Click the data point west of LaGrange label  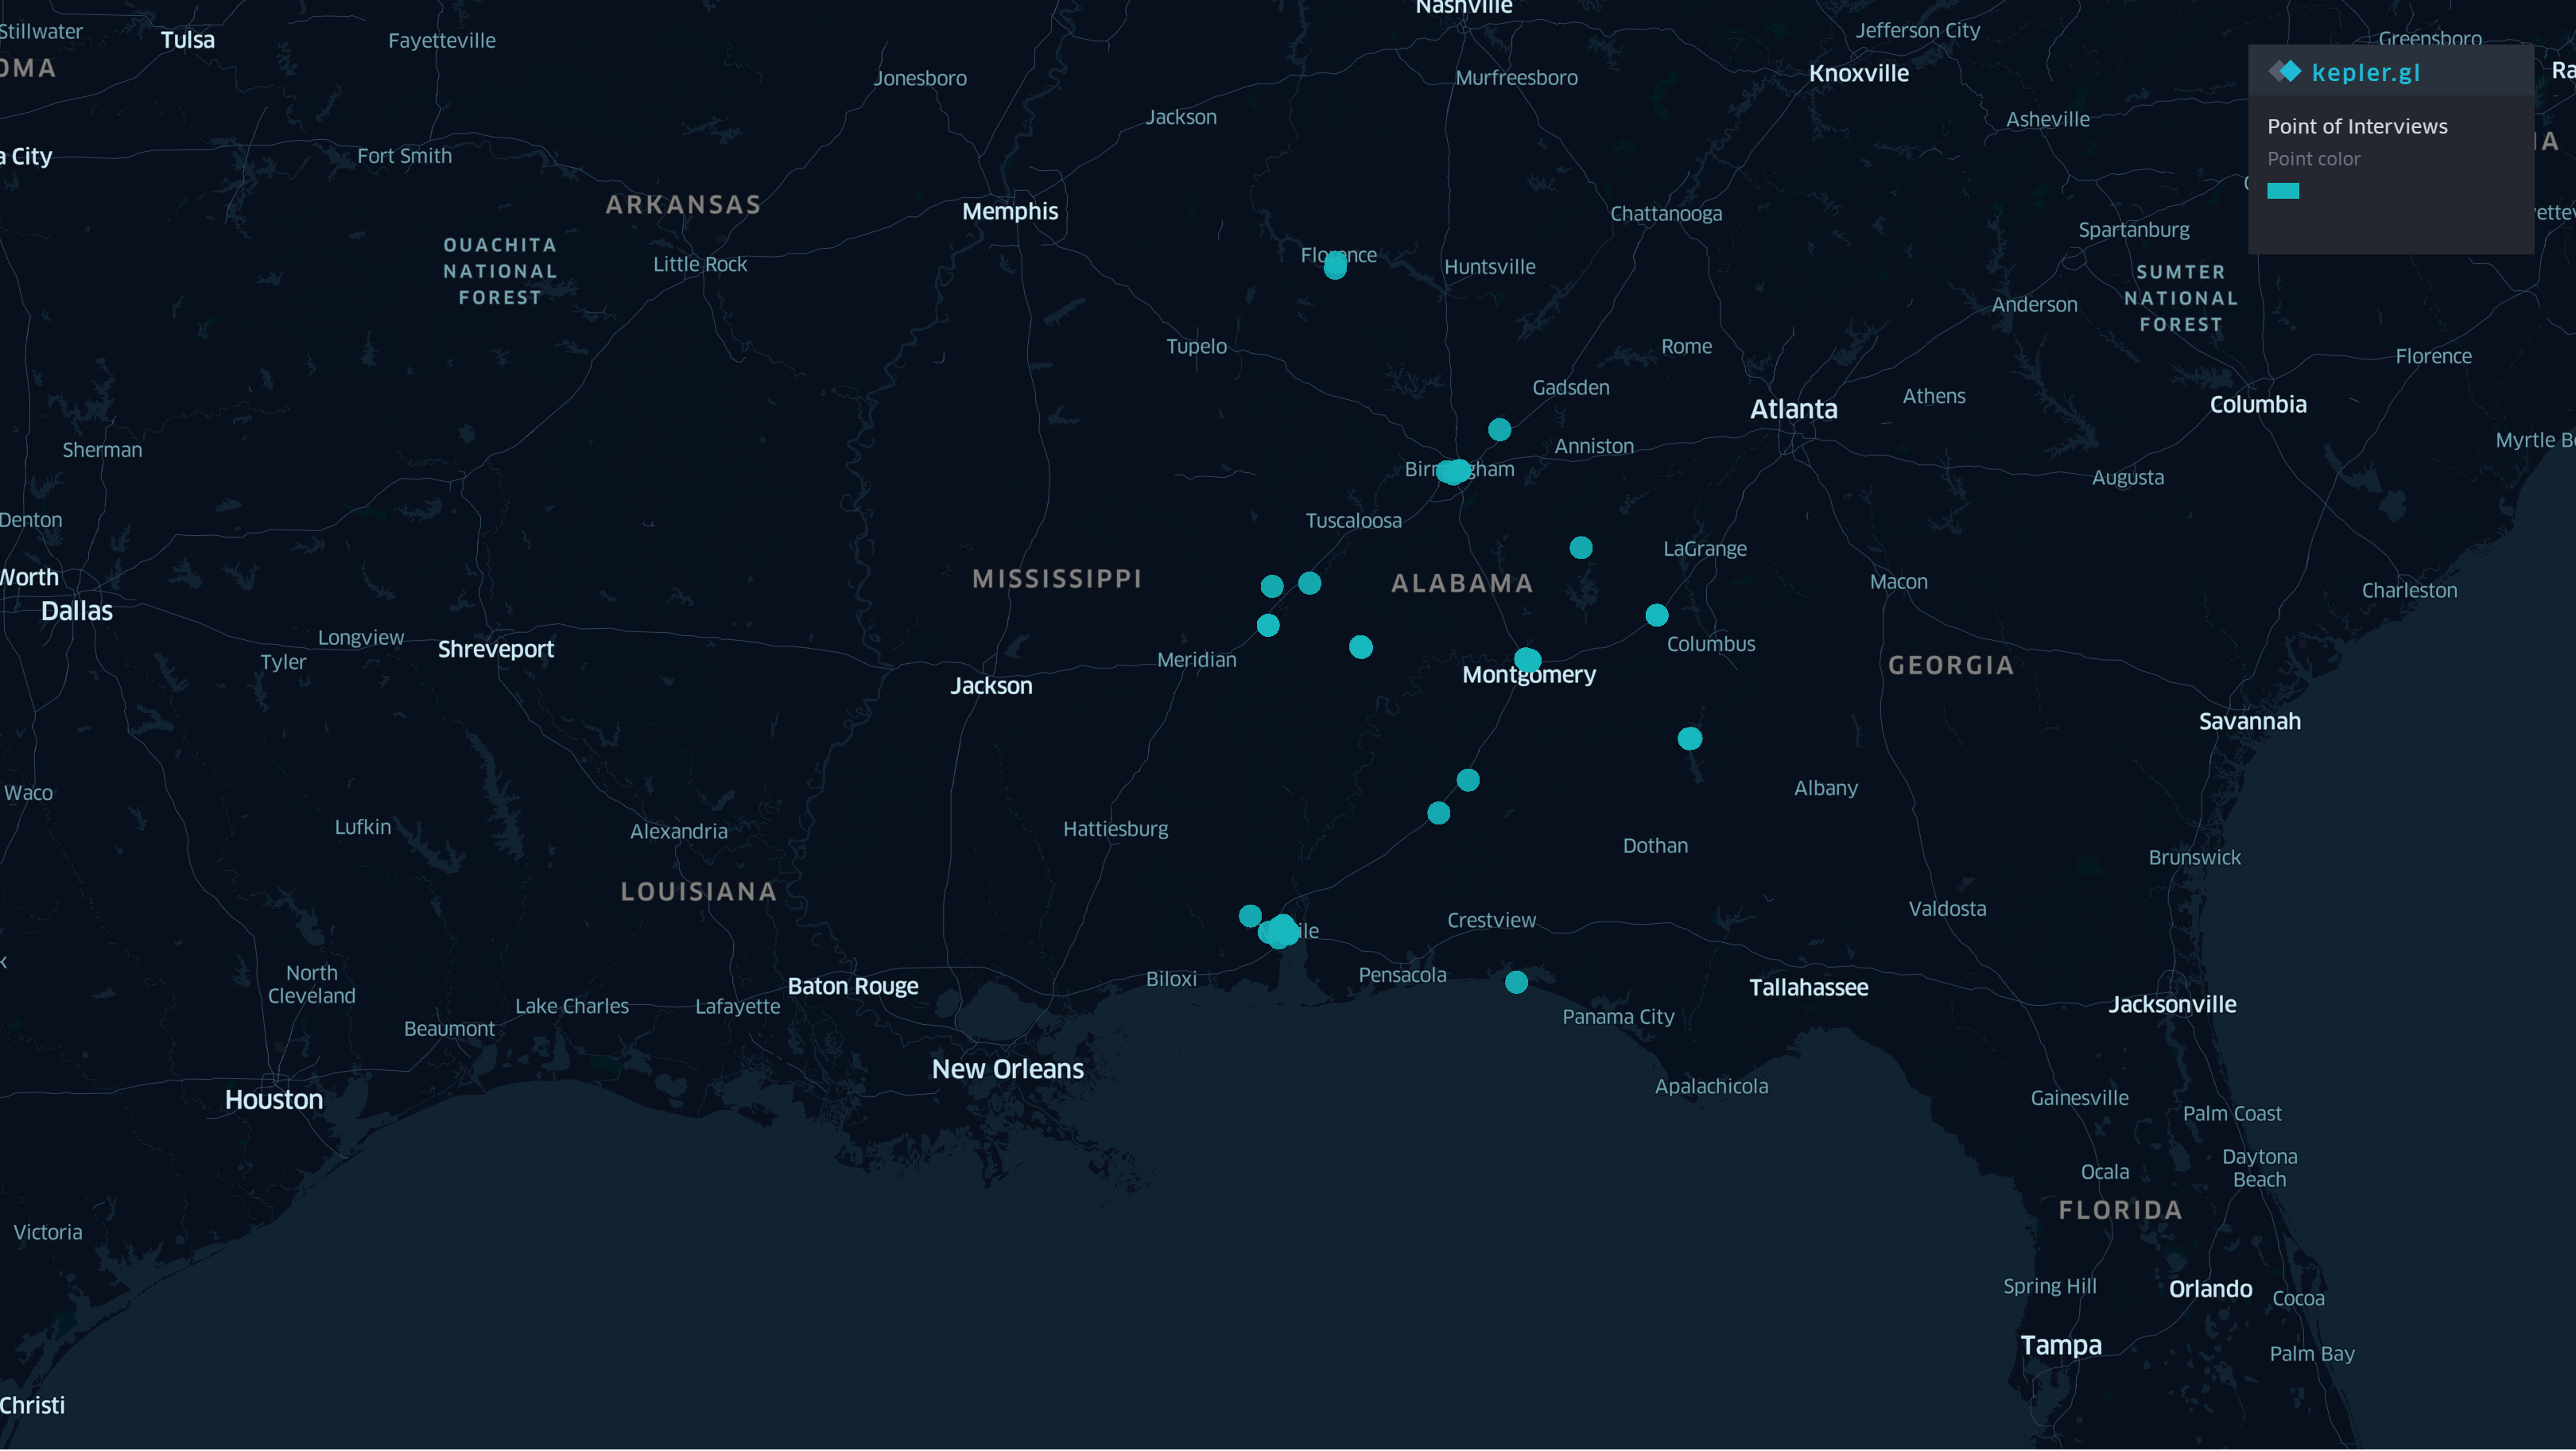(1581, 548)
